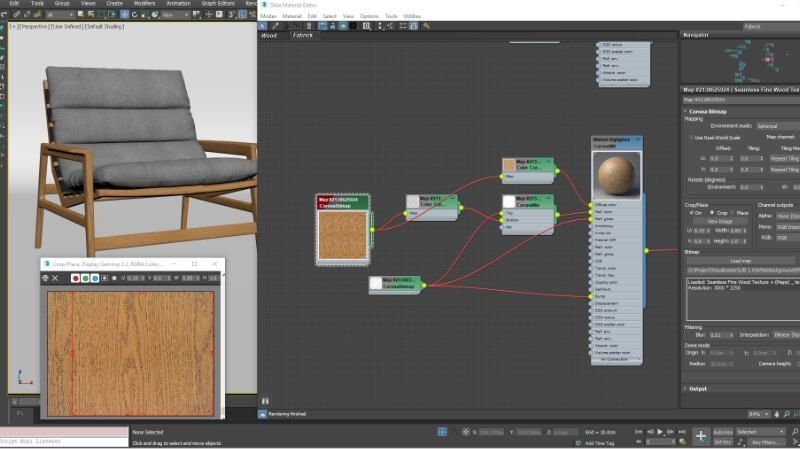Click the search binoculars icon in node view
Screen dimensions: 800x450
point(265,401)
